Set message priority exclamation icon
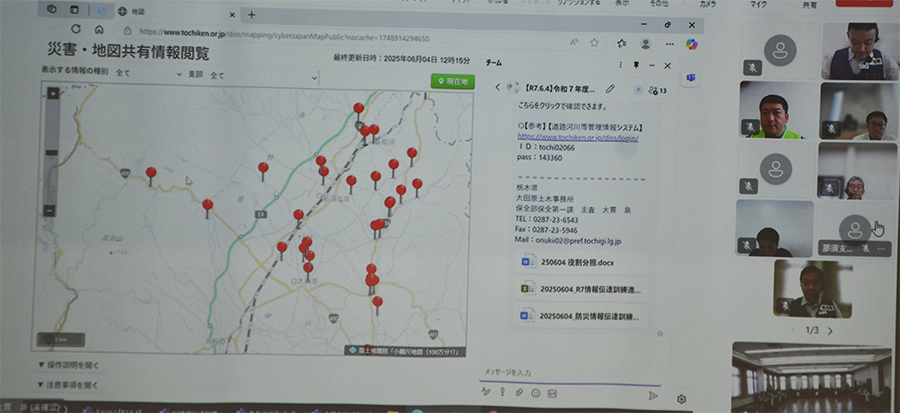 (502, 392)
